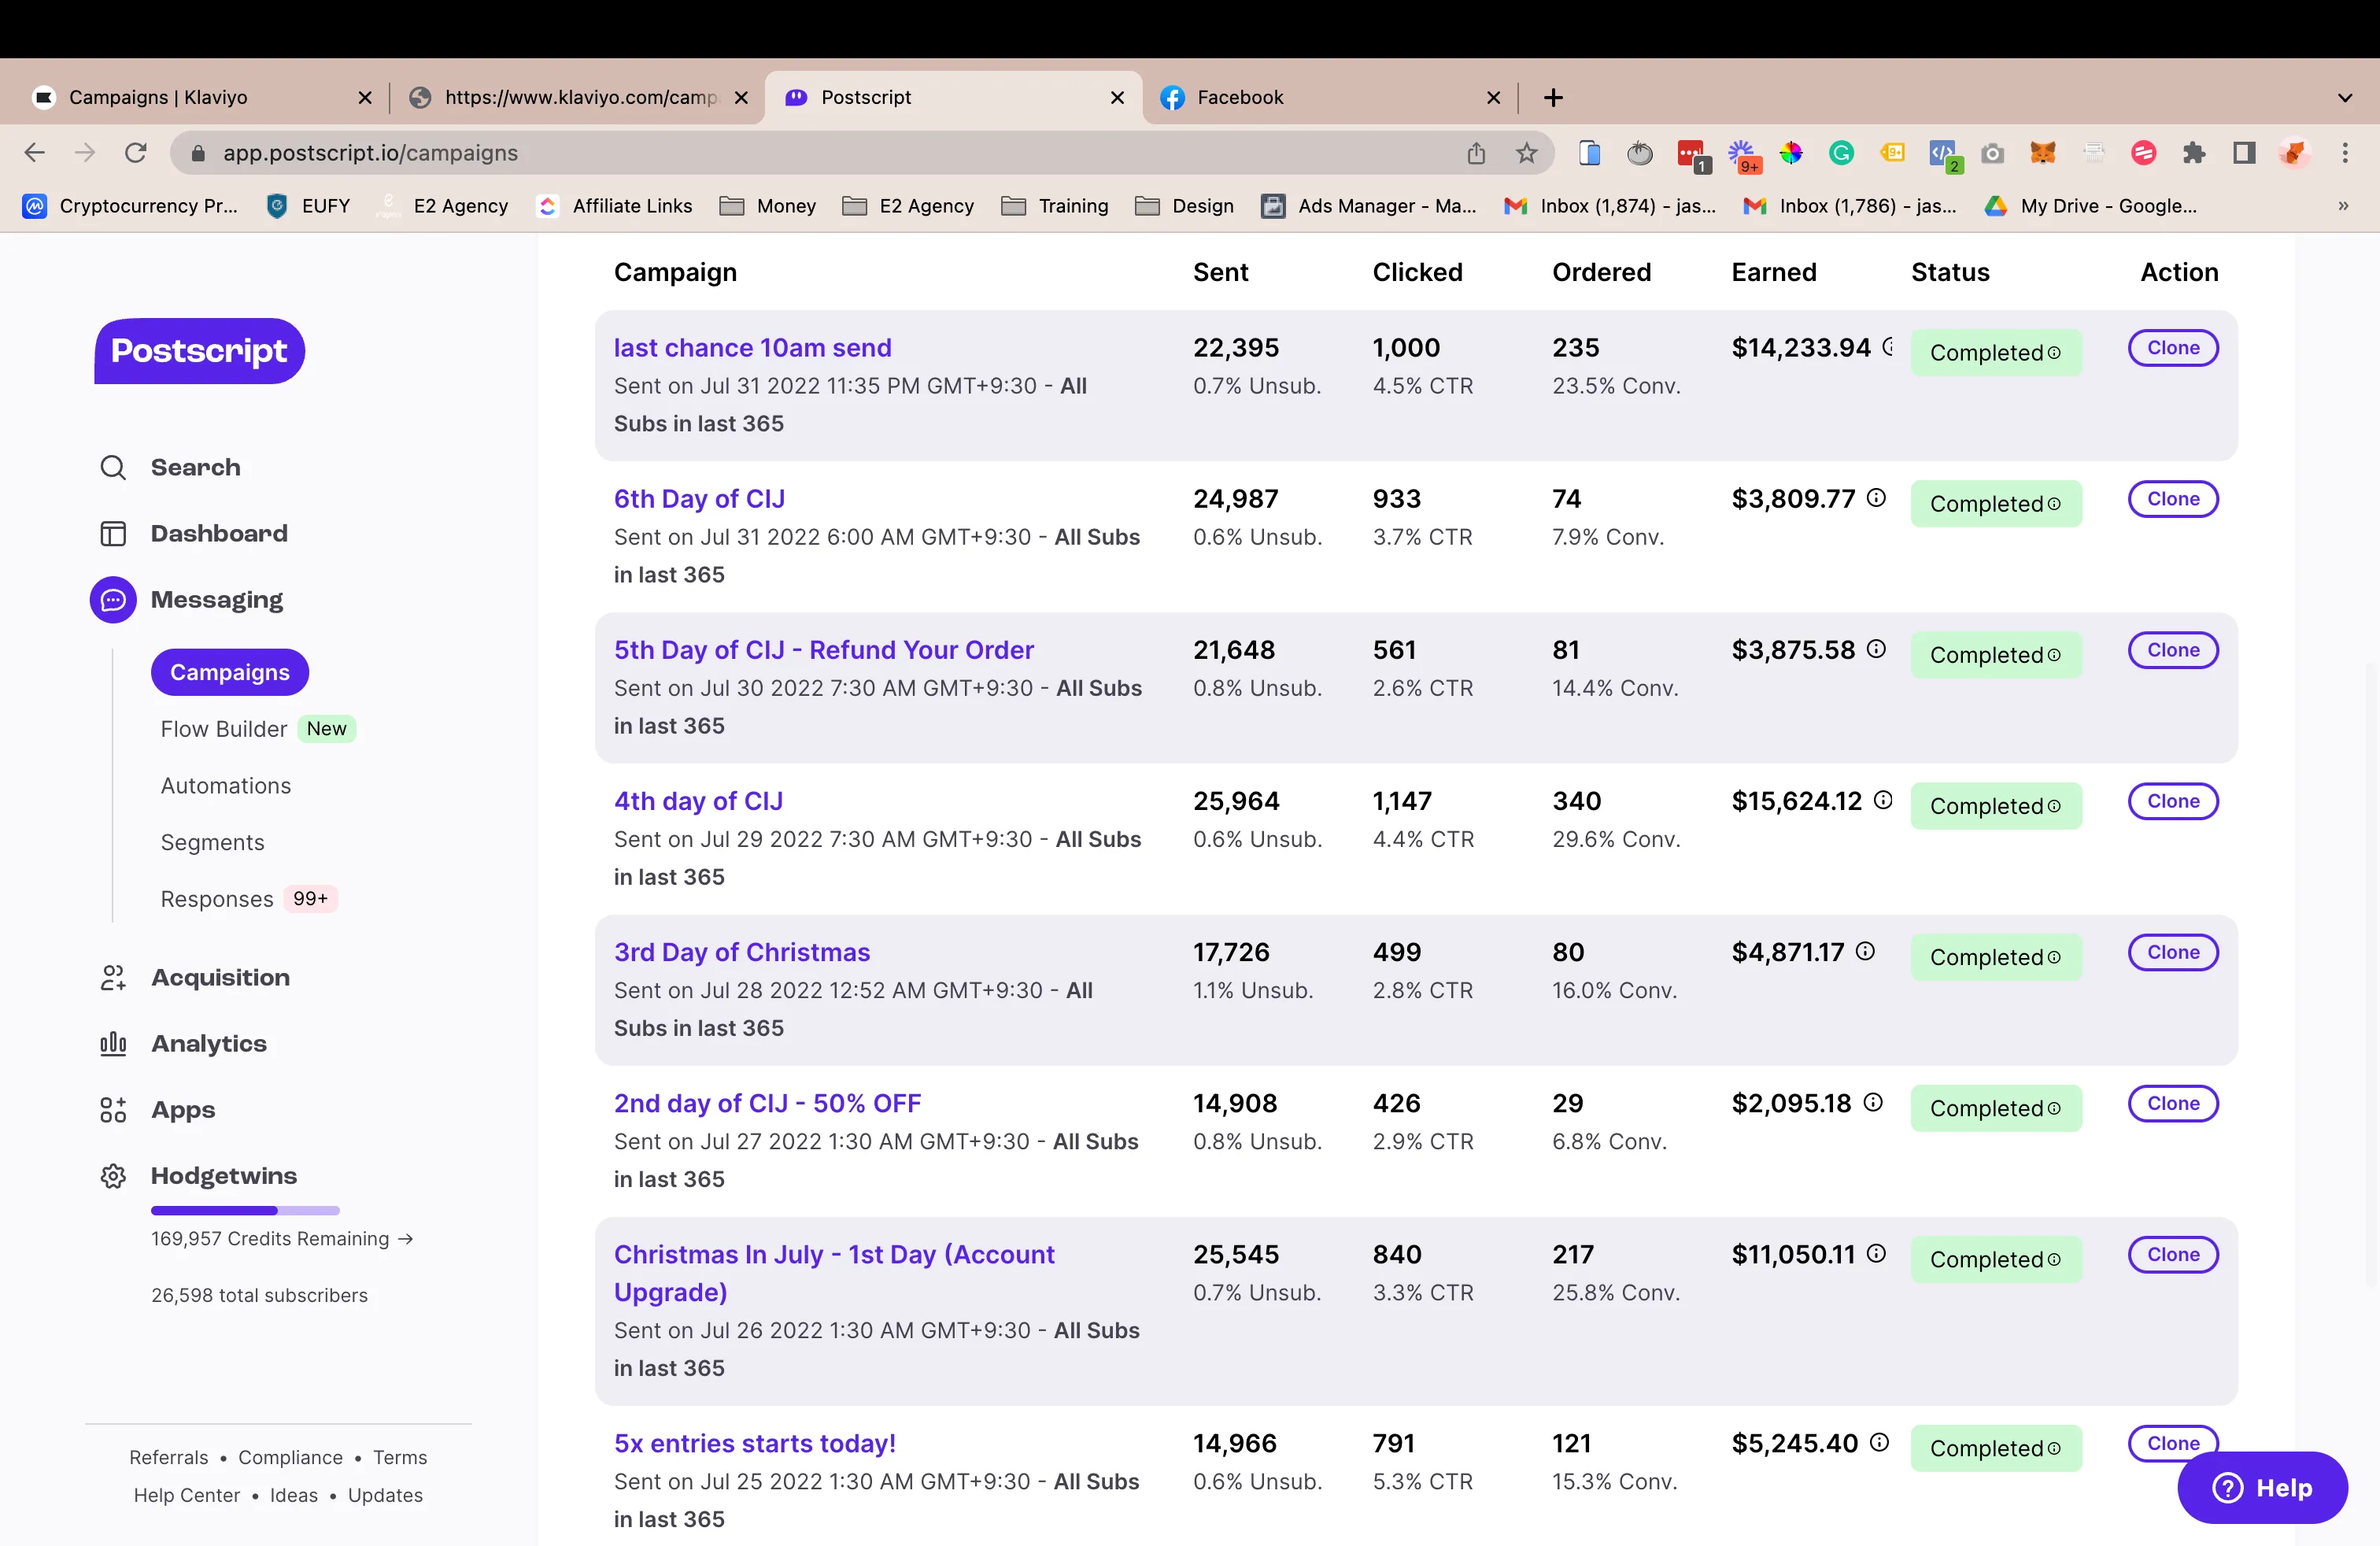
Task: Open the Help chat button
Action: (x=2262, y=1488)
